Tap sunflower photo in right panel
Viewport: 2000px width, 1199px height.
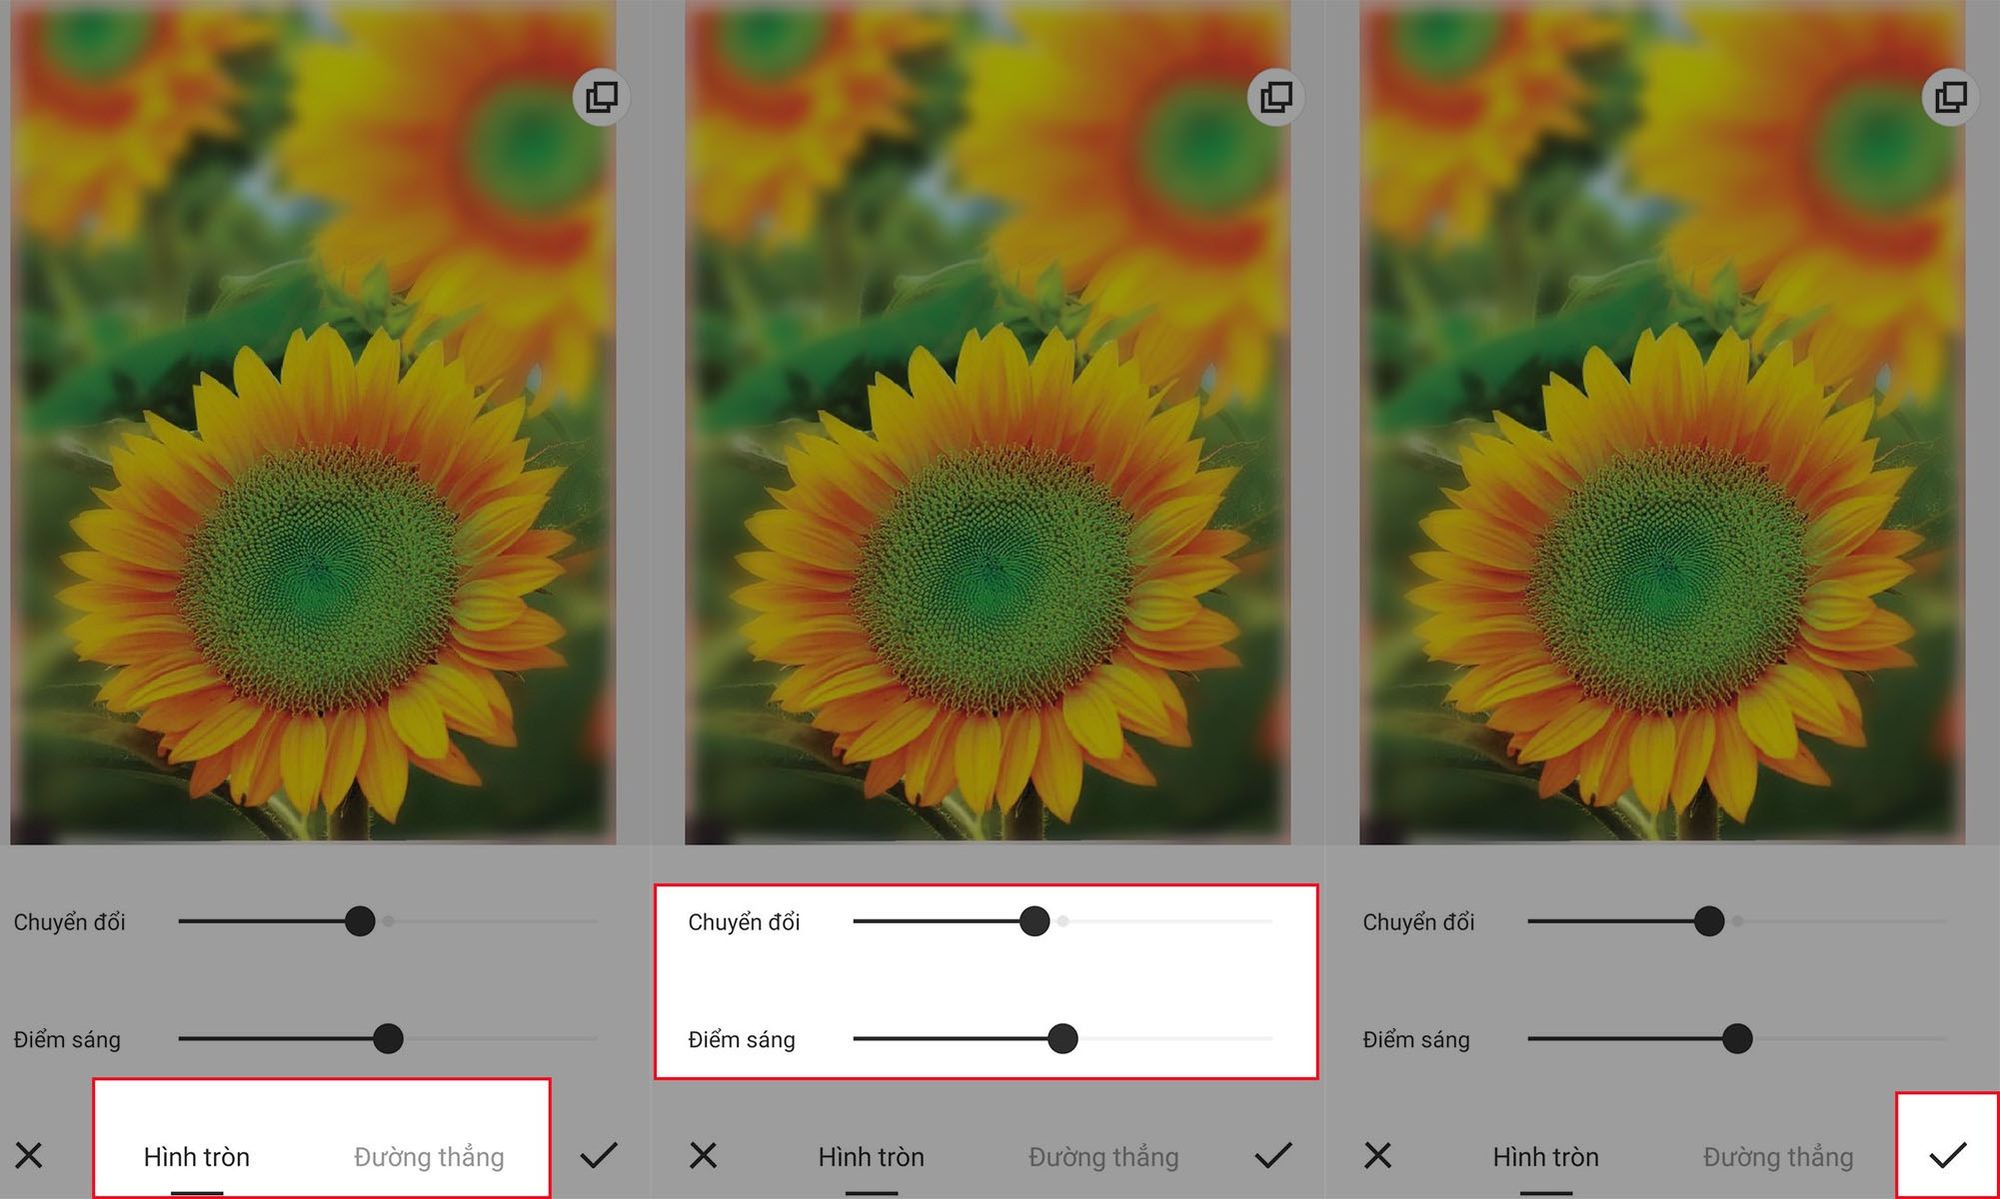[x=1662, y=422]
